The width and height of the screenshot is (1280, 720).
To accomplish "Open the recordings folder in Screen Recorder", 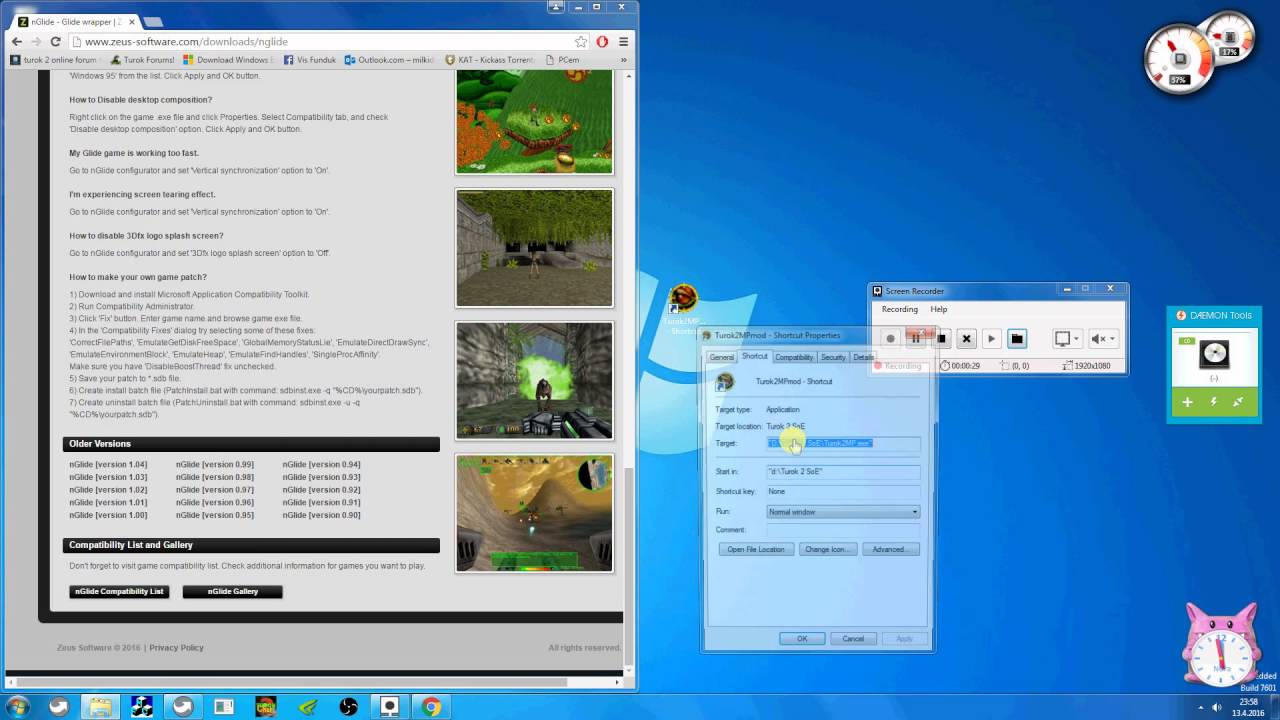I will pos(1017,339).
